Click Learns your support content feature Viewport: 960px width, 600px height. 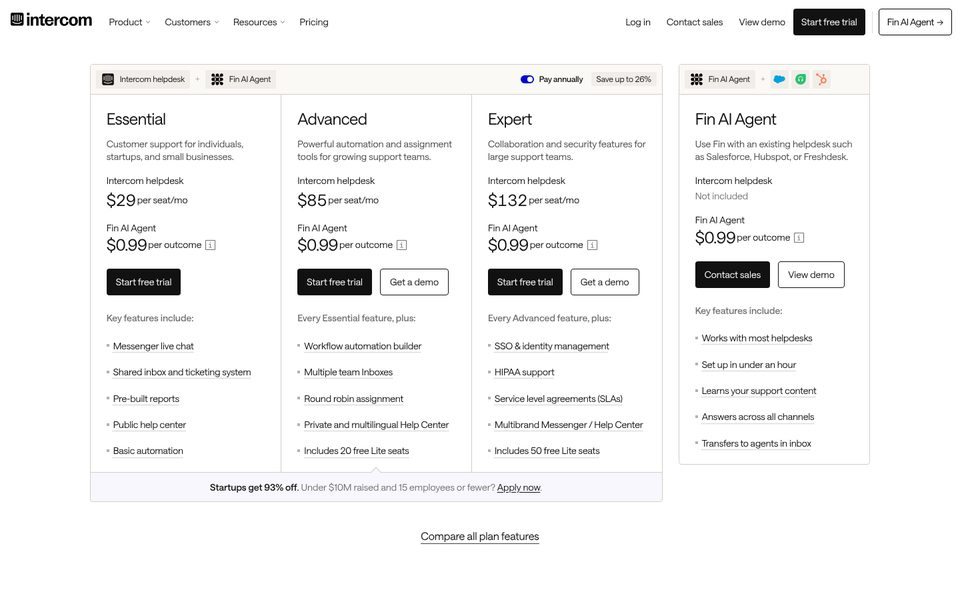tap(759, 391)
